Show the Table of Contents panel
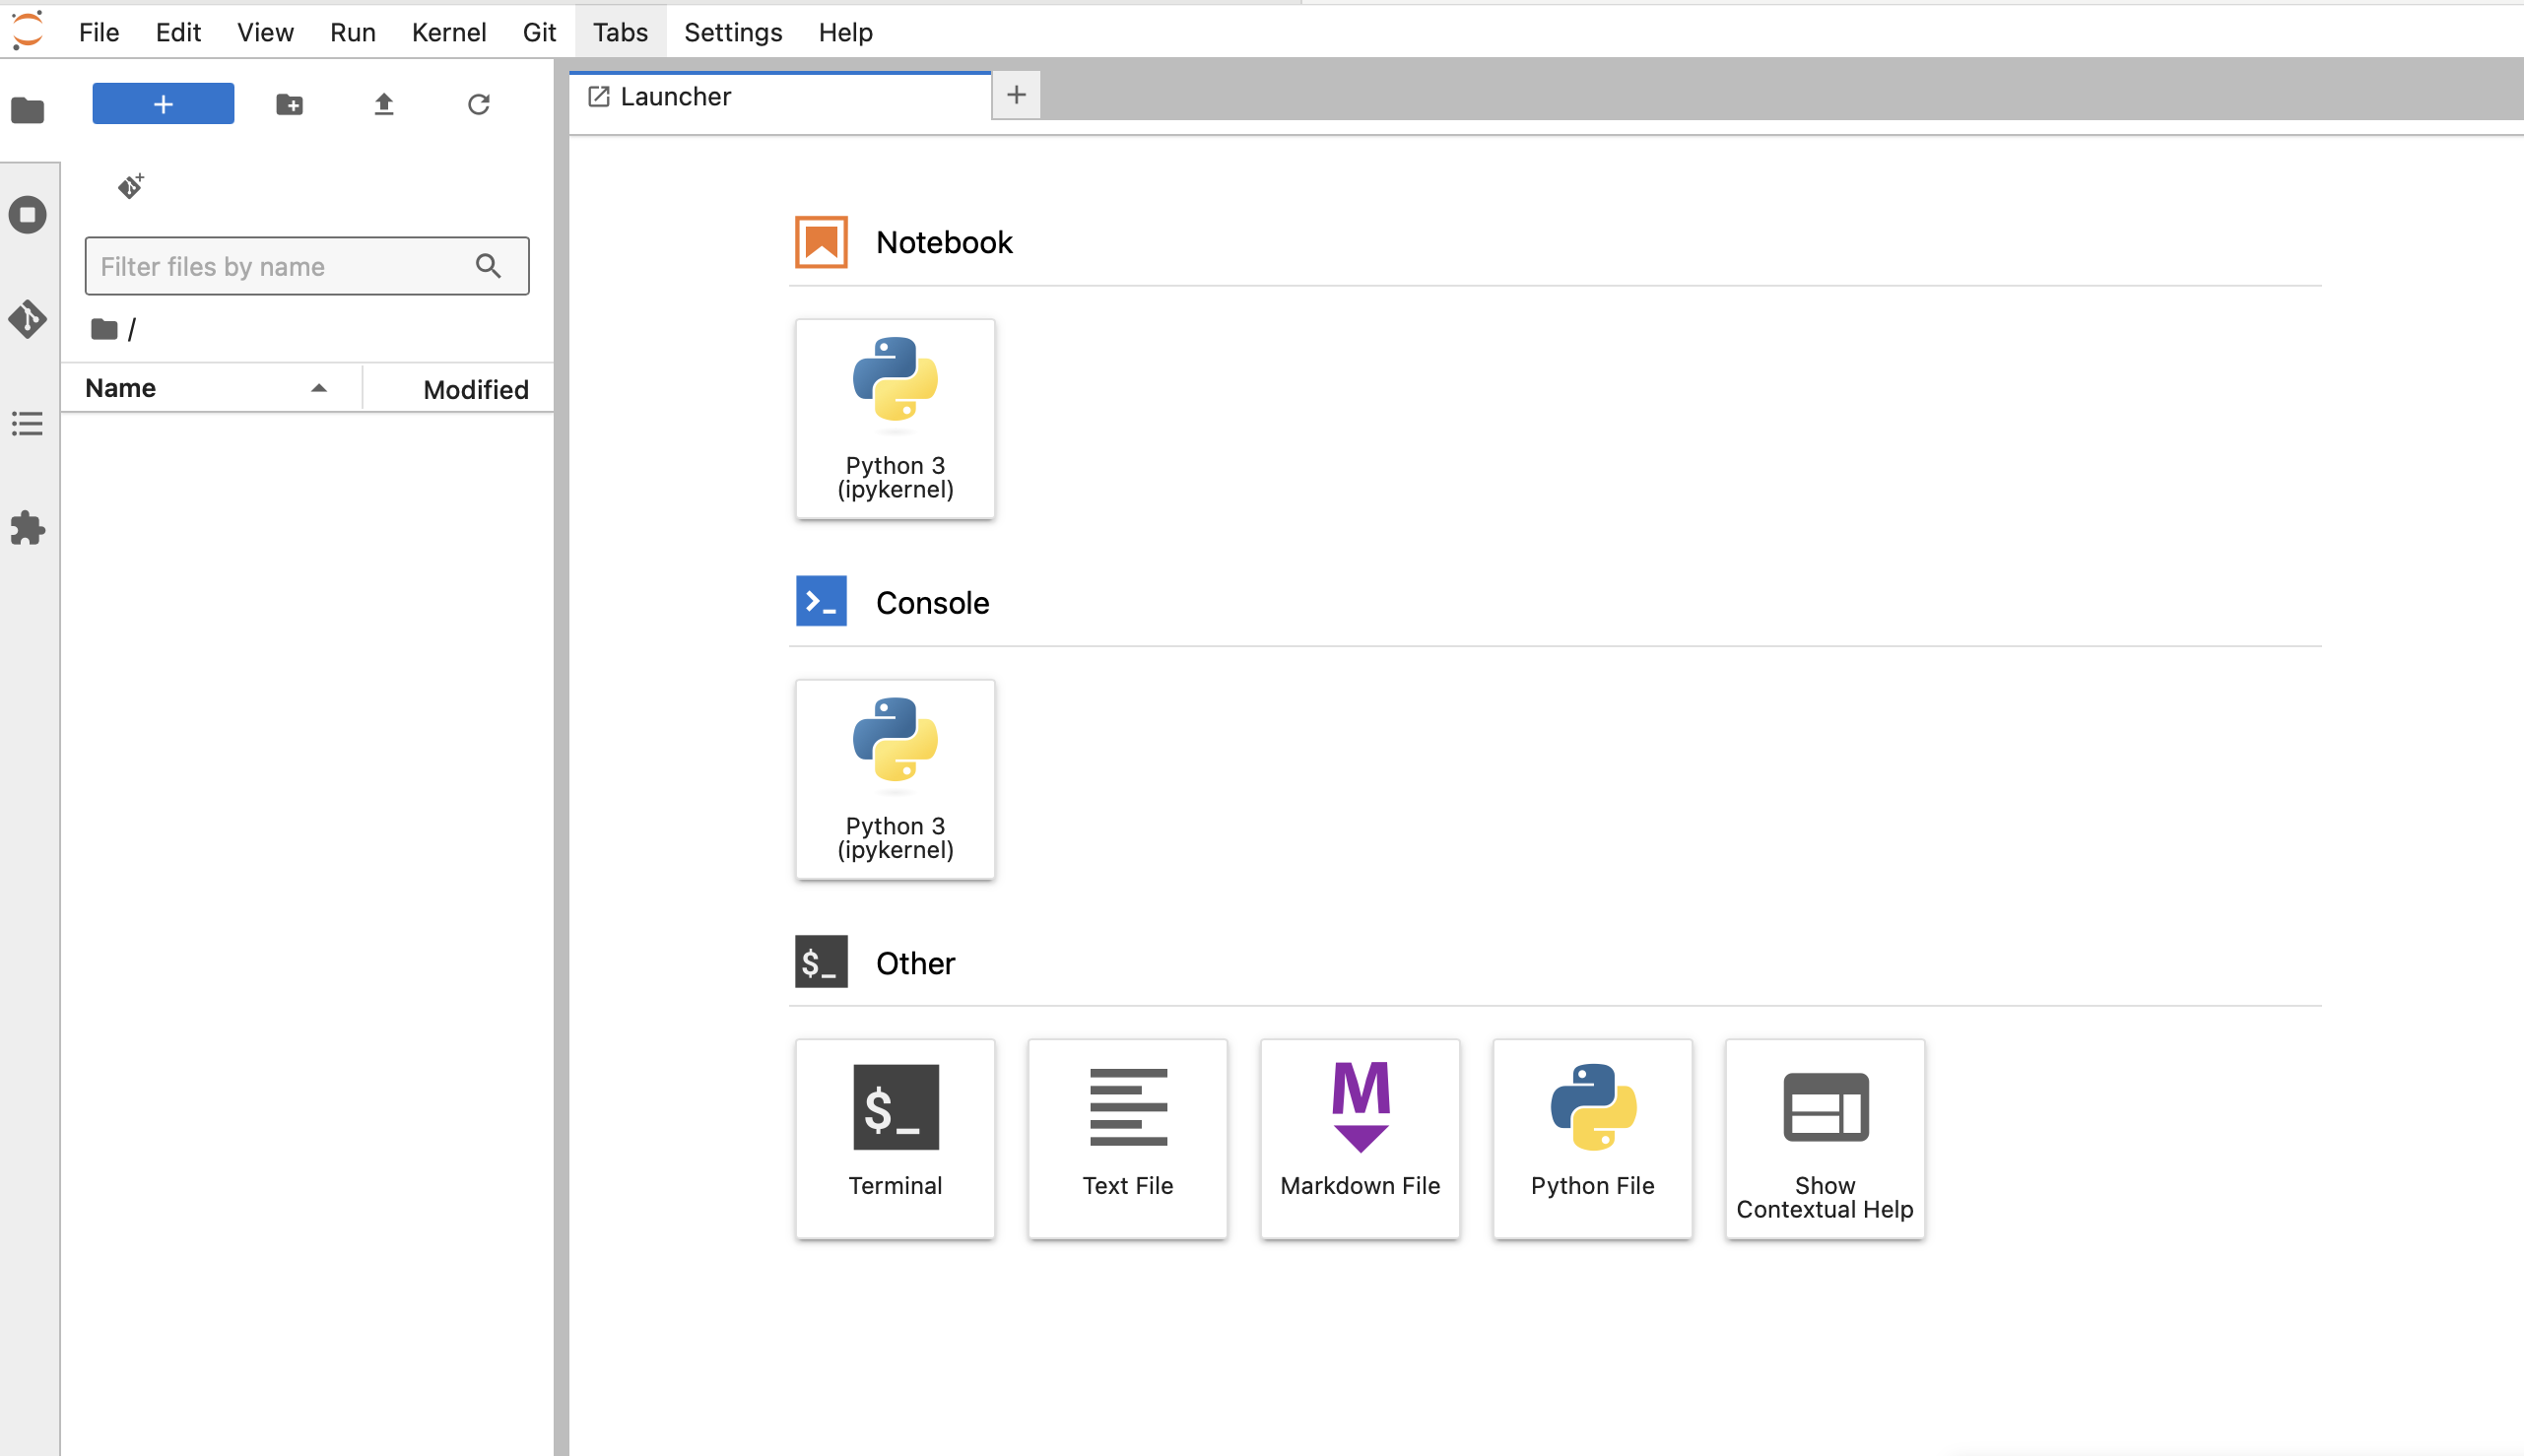This screenshot has width=2524, height=1456. [27, 424]
